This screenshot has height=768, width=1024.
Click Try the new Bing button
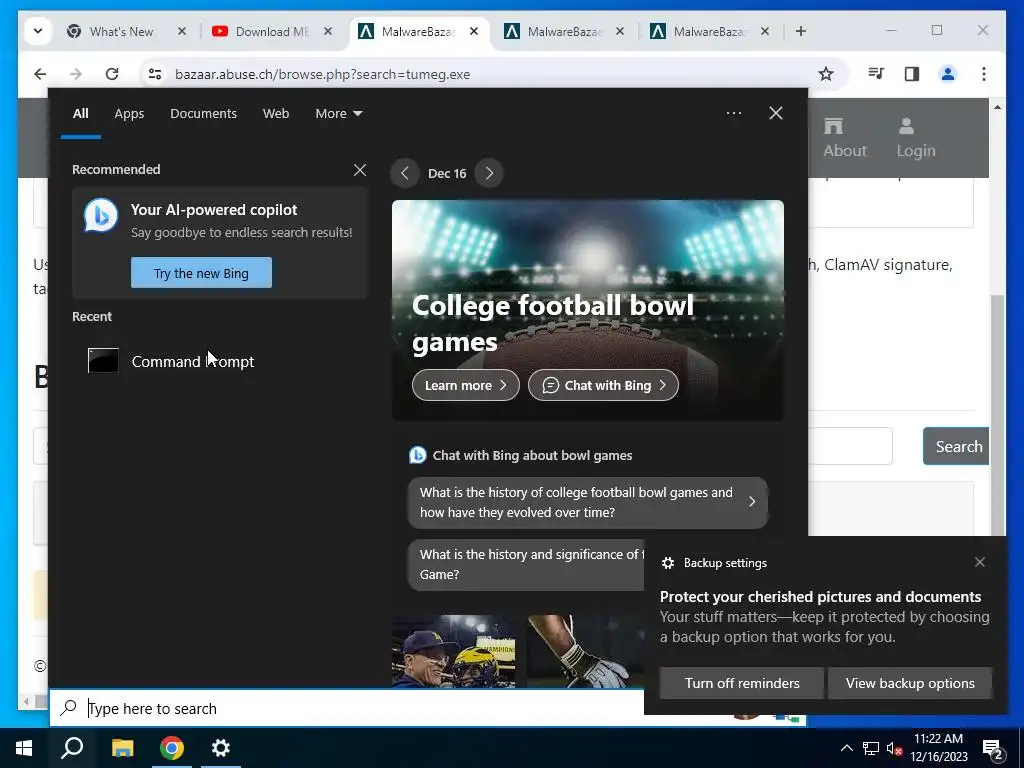(201, 273)
